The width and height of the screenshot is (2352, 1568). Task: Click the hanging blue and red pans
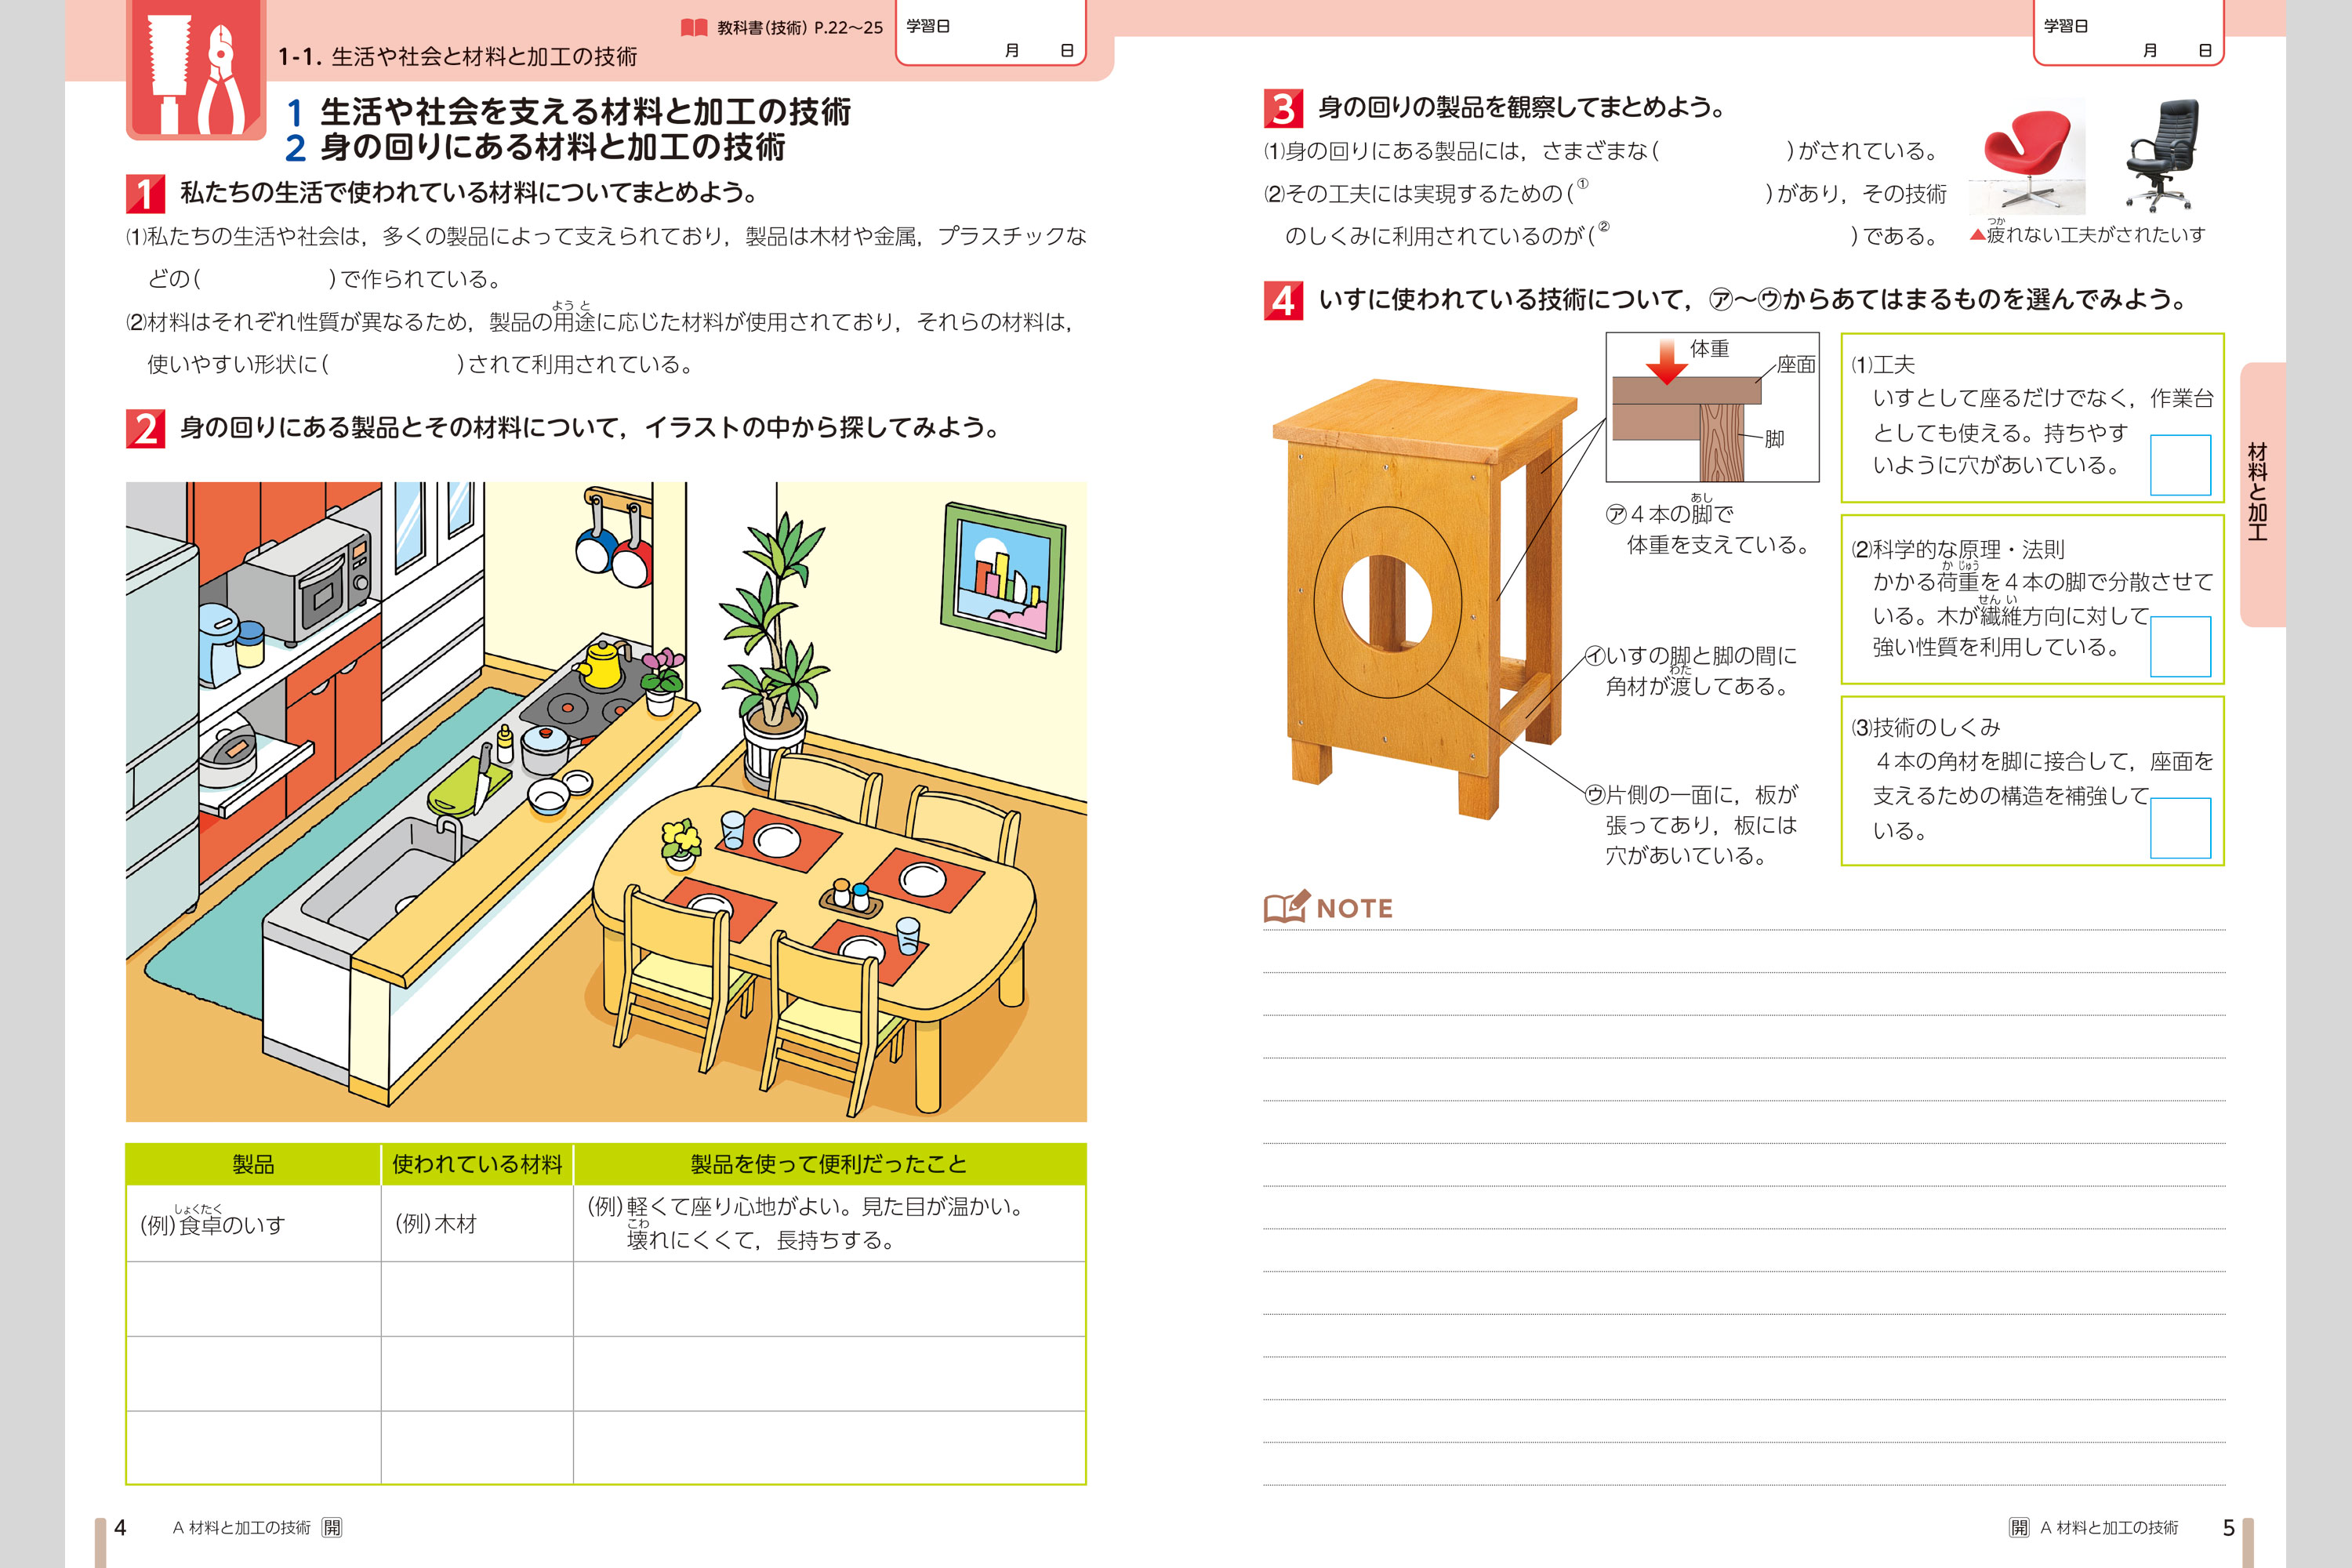tap(614, 538)
